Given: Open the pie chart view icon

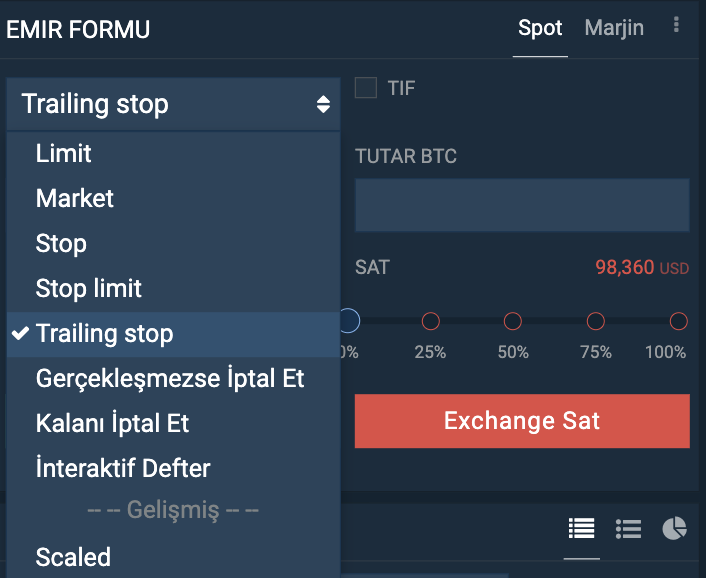Looking at the screenshot, I should pyautogui.click(x=674, y=528).
